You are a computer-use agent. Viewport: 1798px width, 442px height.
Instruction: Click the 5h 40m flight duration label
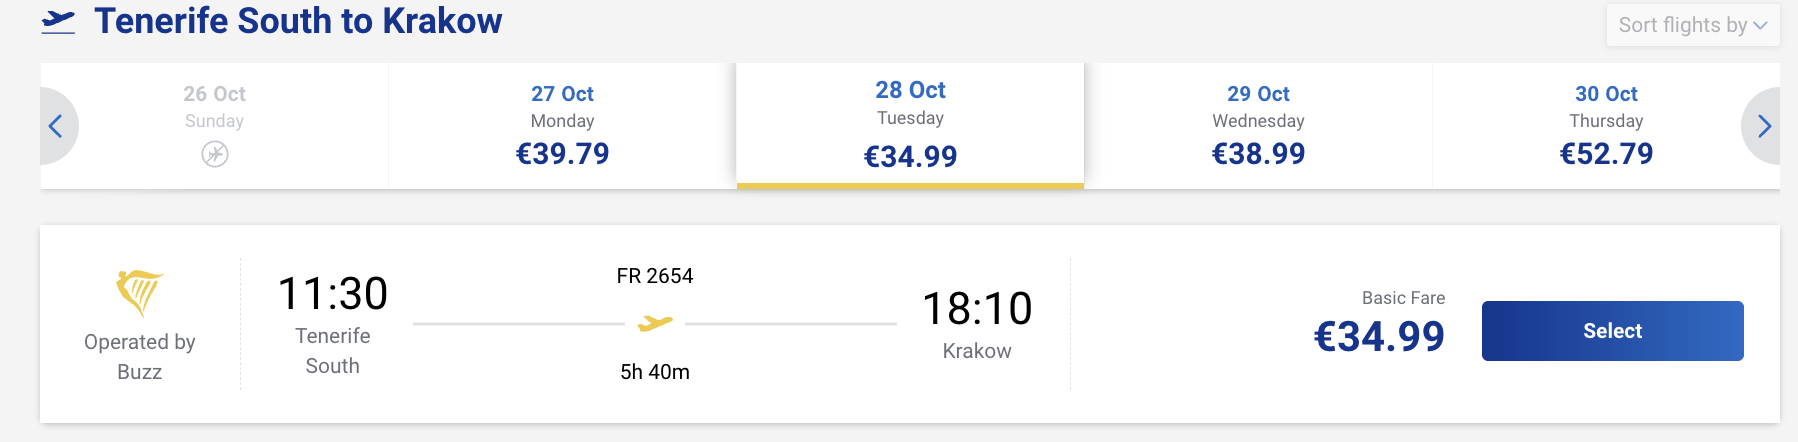point(655,372)
